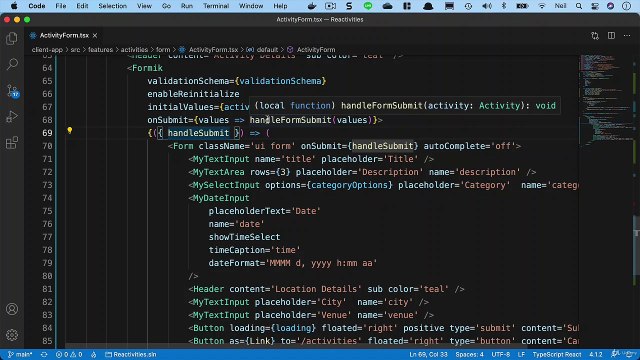This screenshot has width=640, height=360.
Task: Open the Search view in activity bar
Action: 12,64
